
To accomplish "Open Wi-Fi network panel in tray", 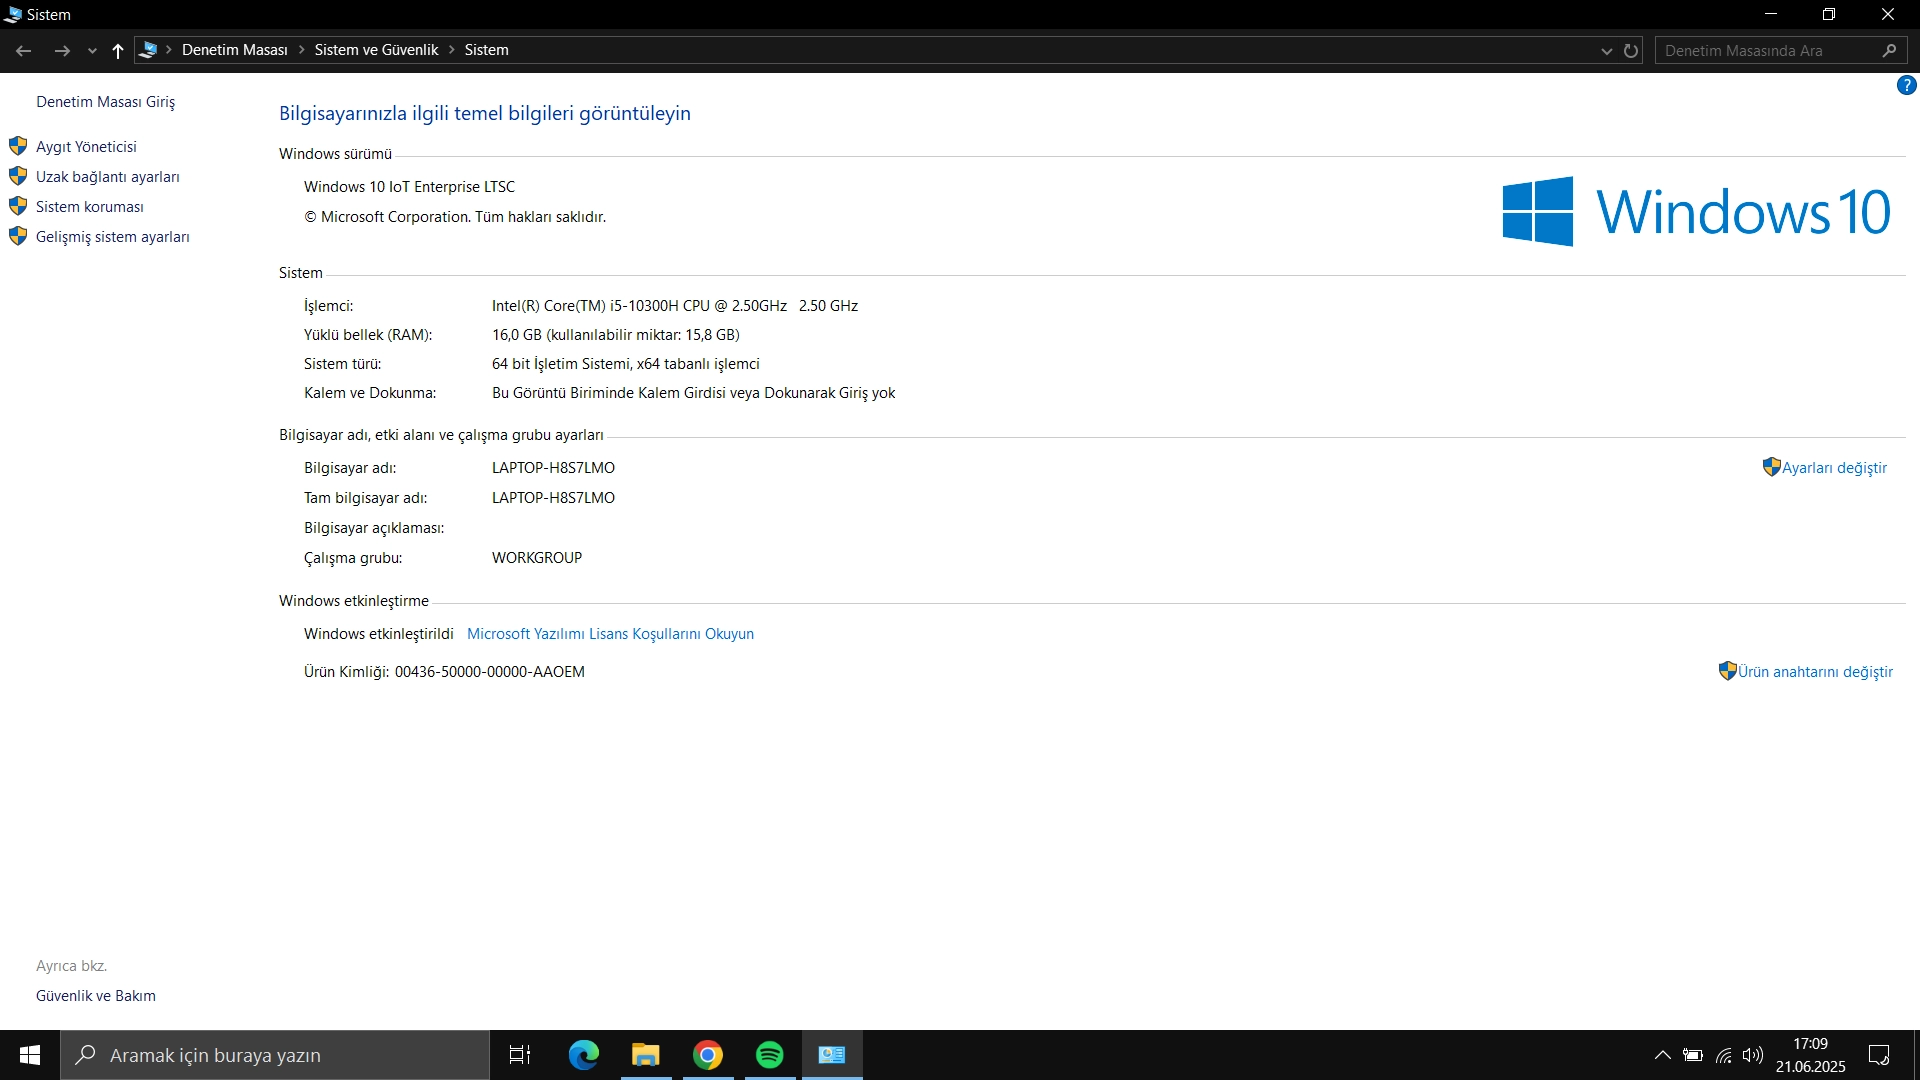I will click(x=1723, y=1055).
